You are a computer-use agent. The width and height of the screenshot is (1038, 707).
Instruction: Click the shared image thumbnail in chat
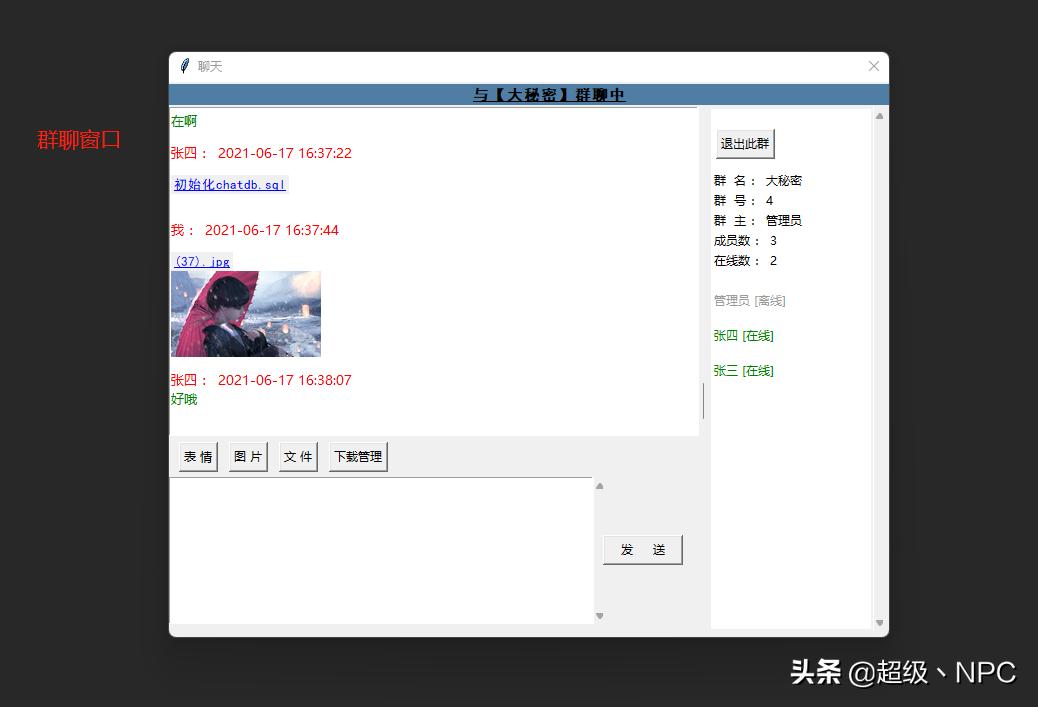(x=245, y=313)
